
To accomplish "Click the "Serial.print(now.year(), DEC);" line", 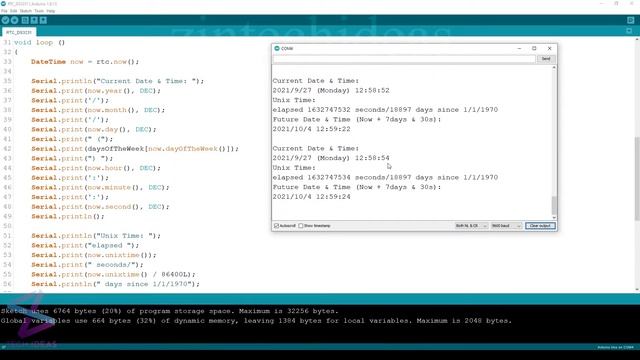I will 96,91.
